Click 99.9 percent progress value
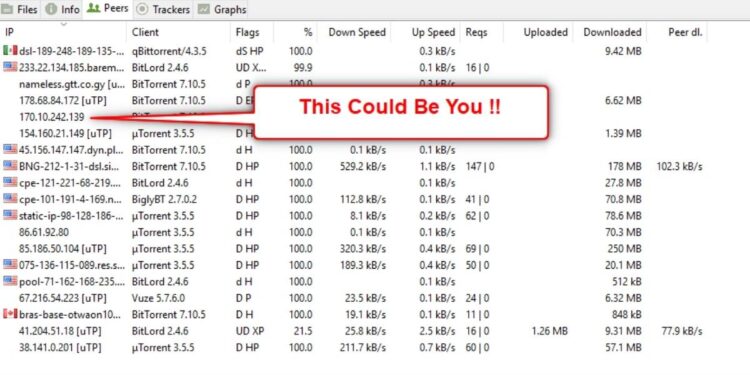750x375 pixels. click(x=304, y=67)
